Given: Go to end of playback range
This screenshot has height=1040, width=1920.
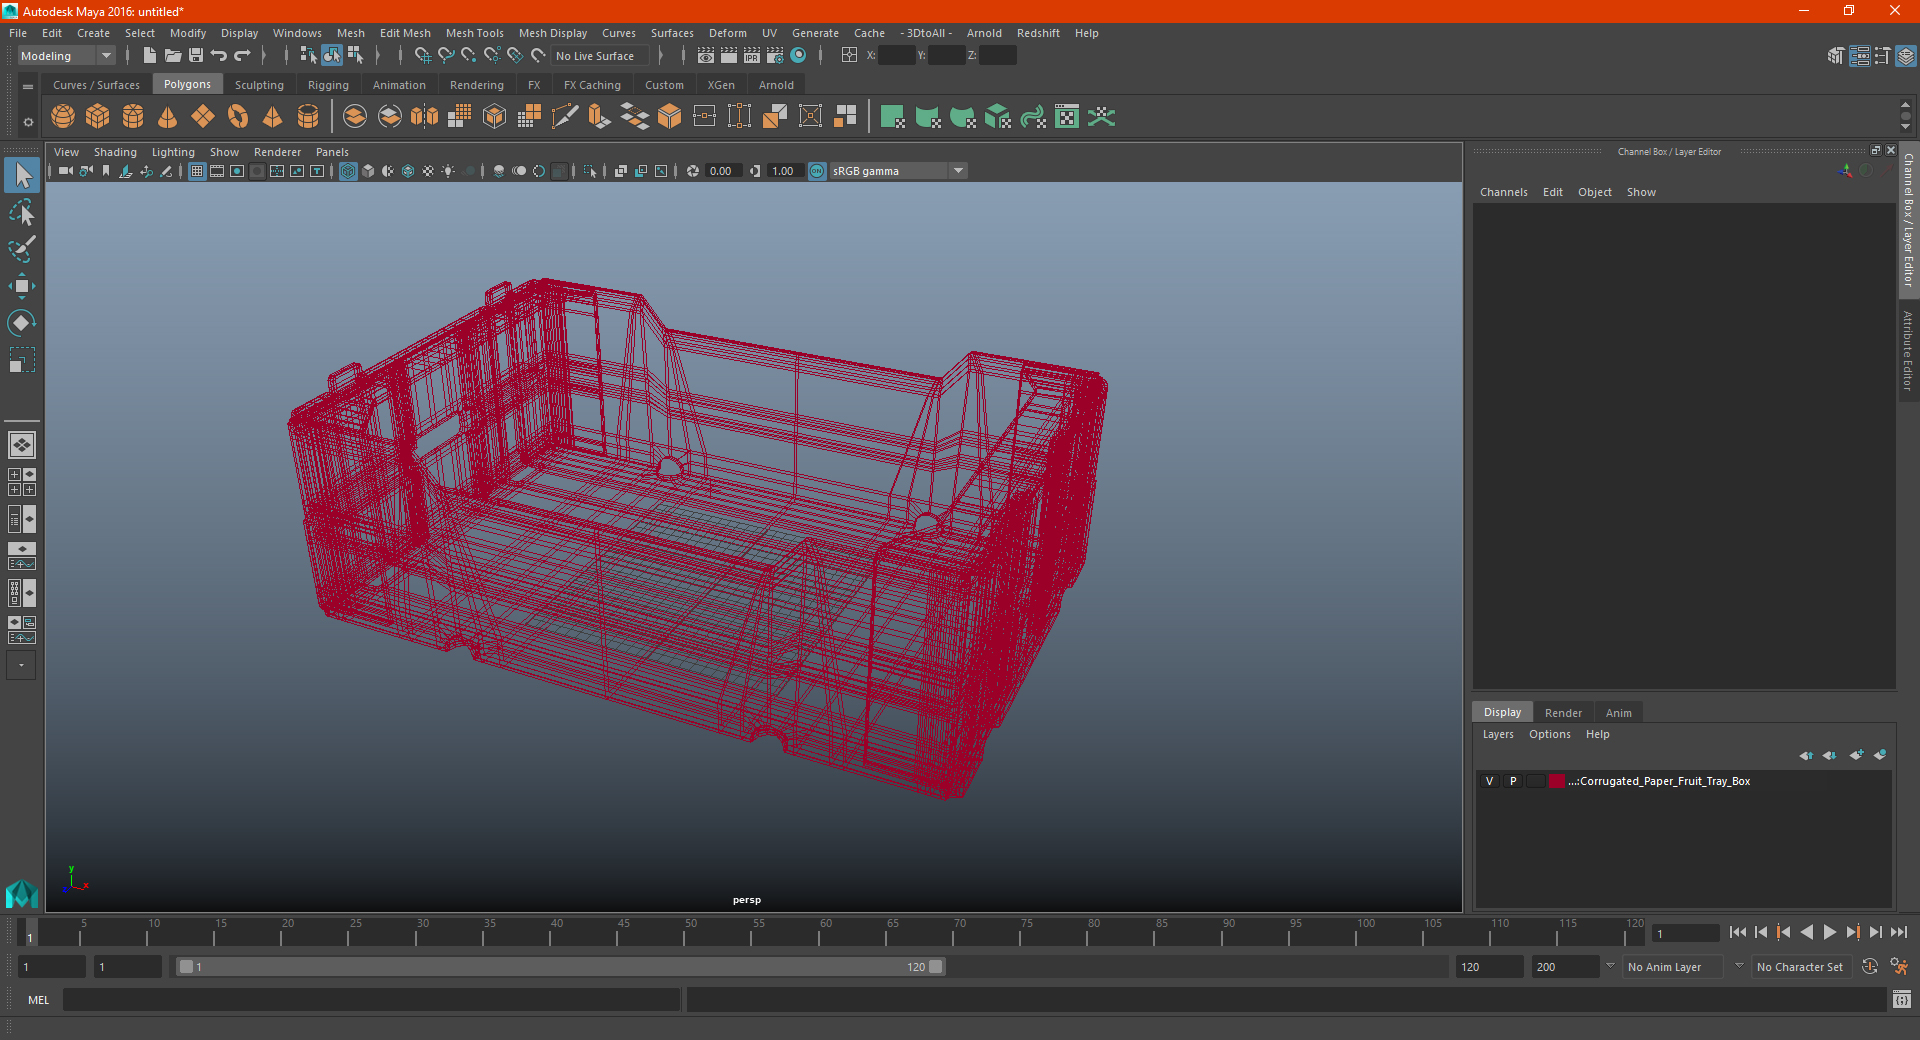Looking at the screenshot, I should click(x=1899, y=932).
